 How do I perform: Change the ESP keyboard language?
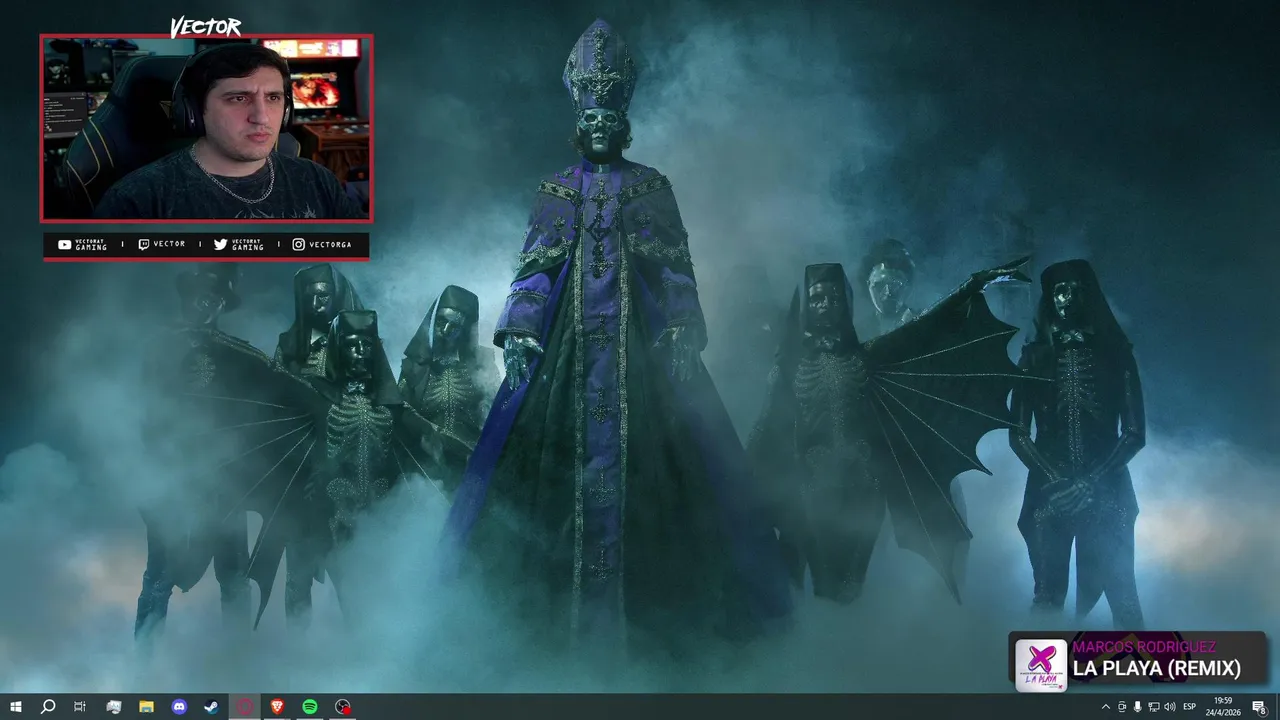coord(1190,707)
